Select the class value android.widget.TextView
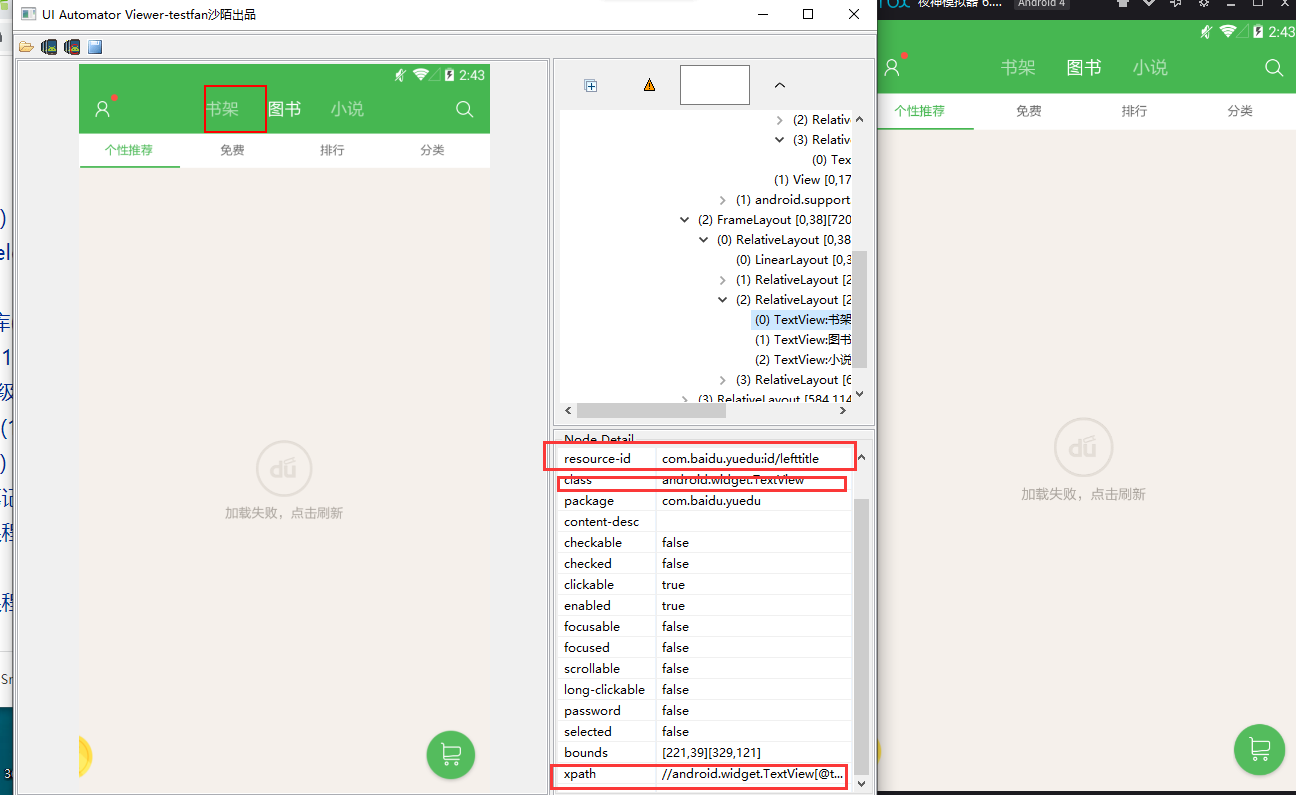1296x795 pixels. 733,480
